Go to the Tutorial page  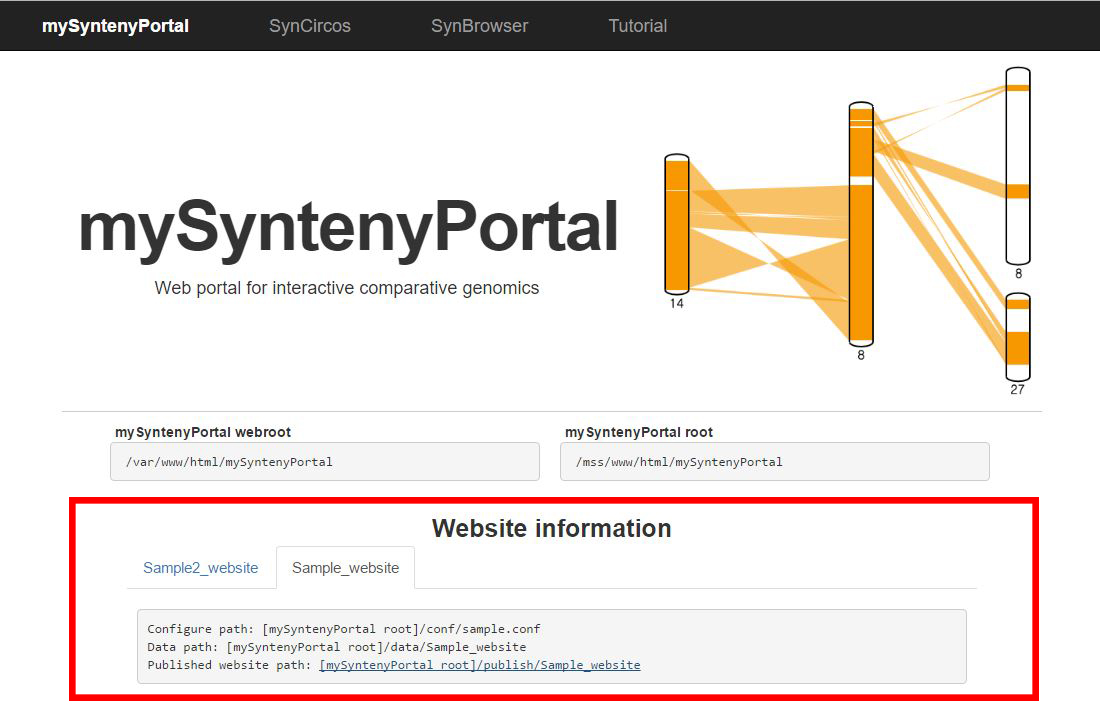[x=637, y=26]
